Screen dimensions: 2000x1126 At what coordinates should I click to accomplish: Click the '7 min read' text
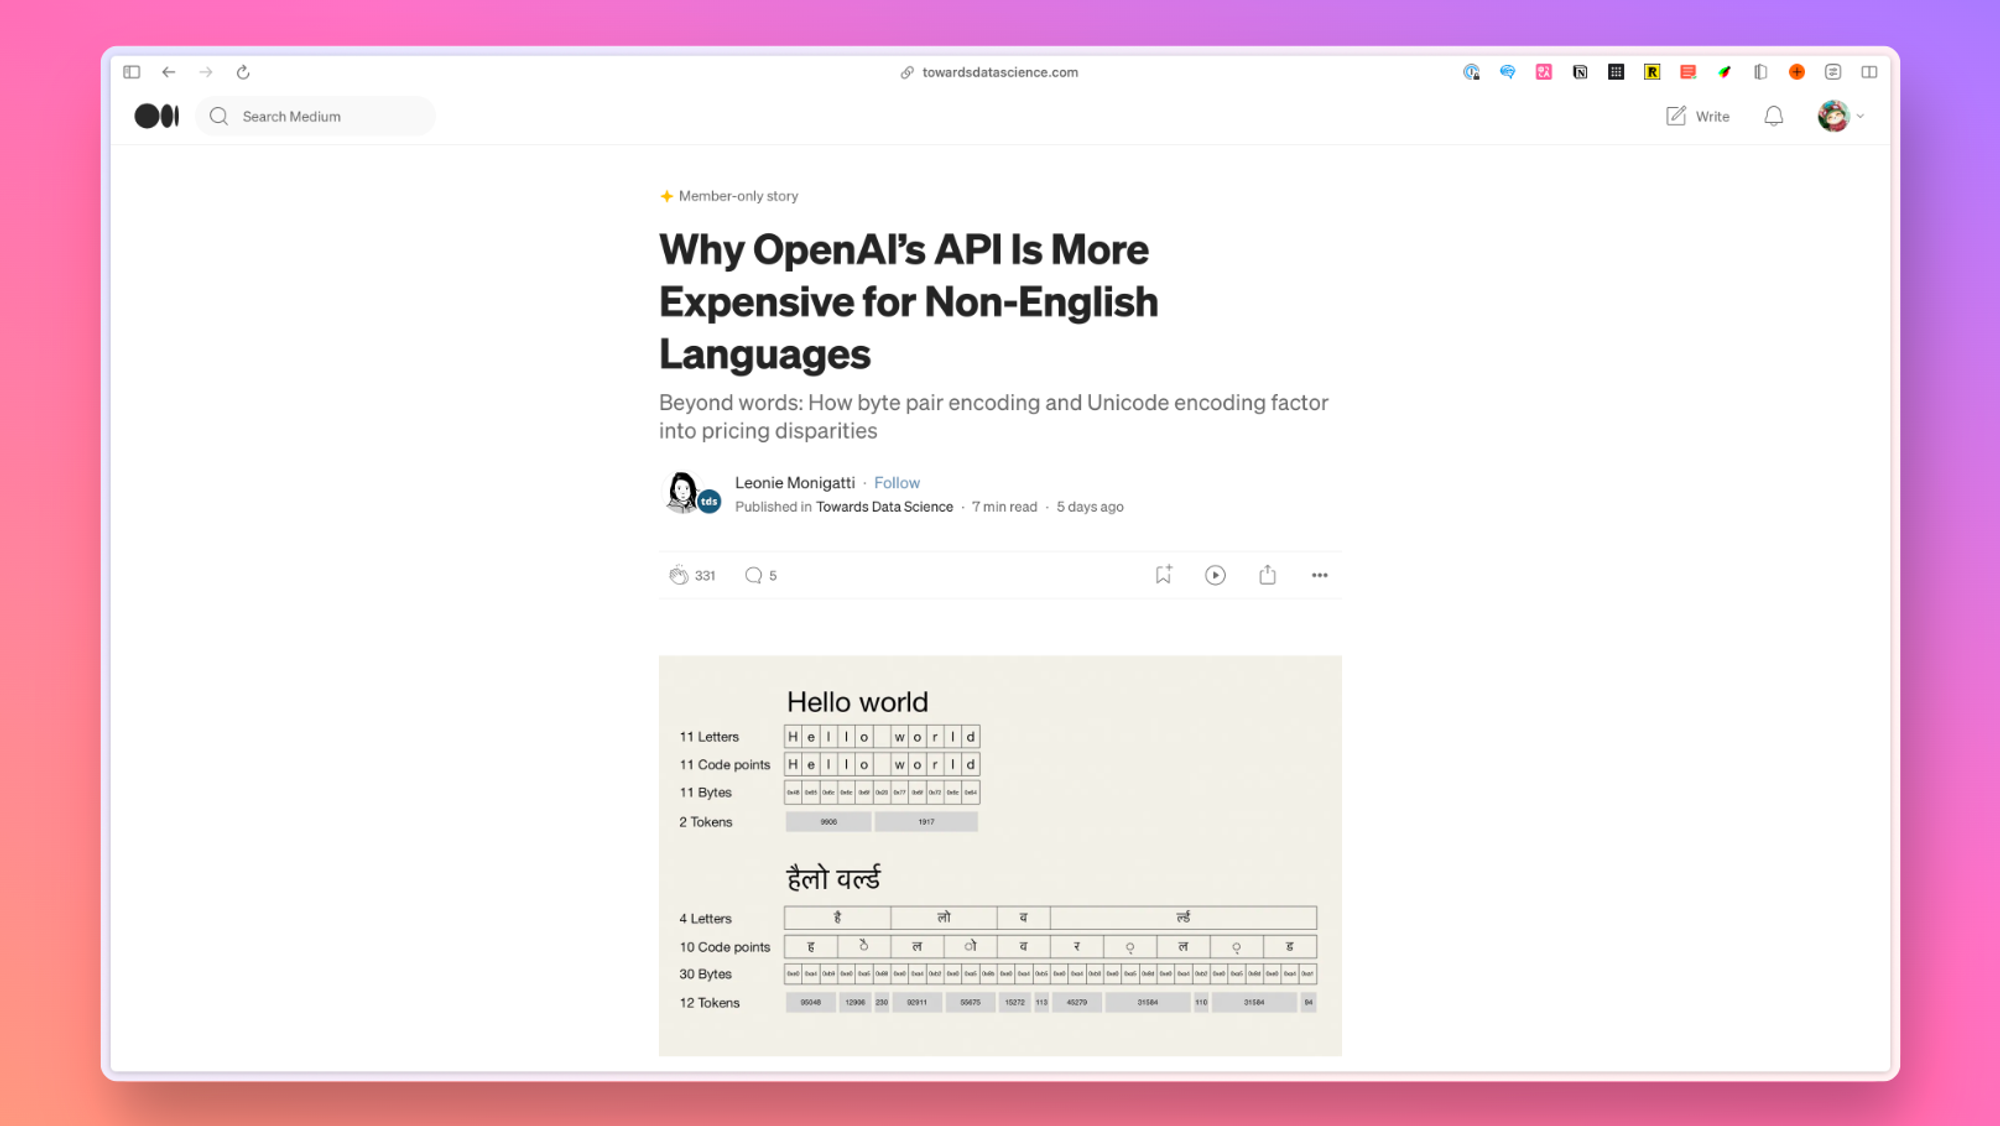pos(1004,507)
